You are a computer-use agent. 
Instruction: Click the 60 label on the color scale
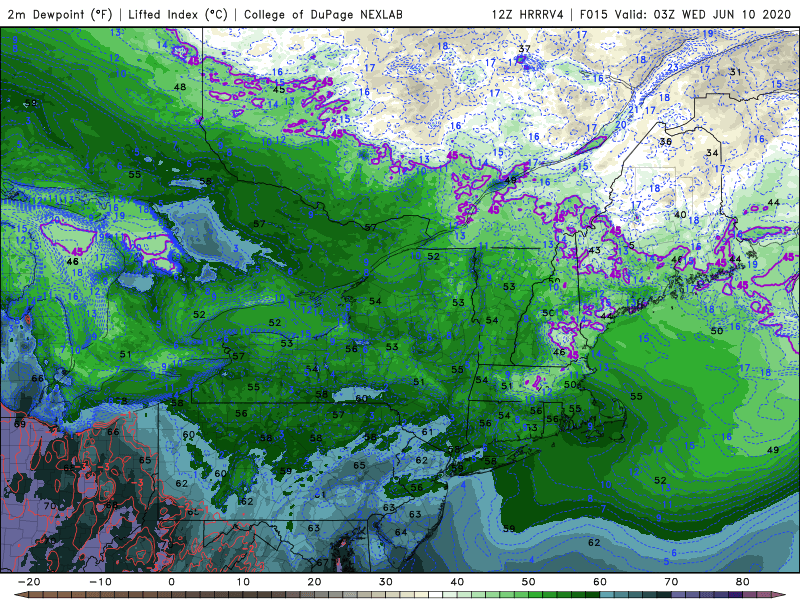600,582
